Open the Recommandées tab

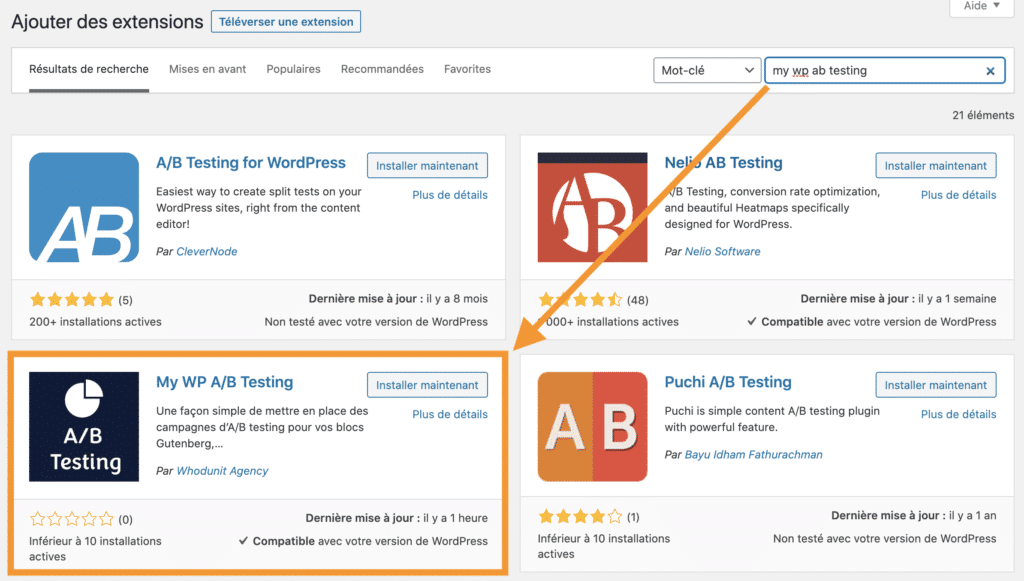pos(382,69)
